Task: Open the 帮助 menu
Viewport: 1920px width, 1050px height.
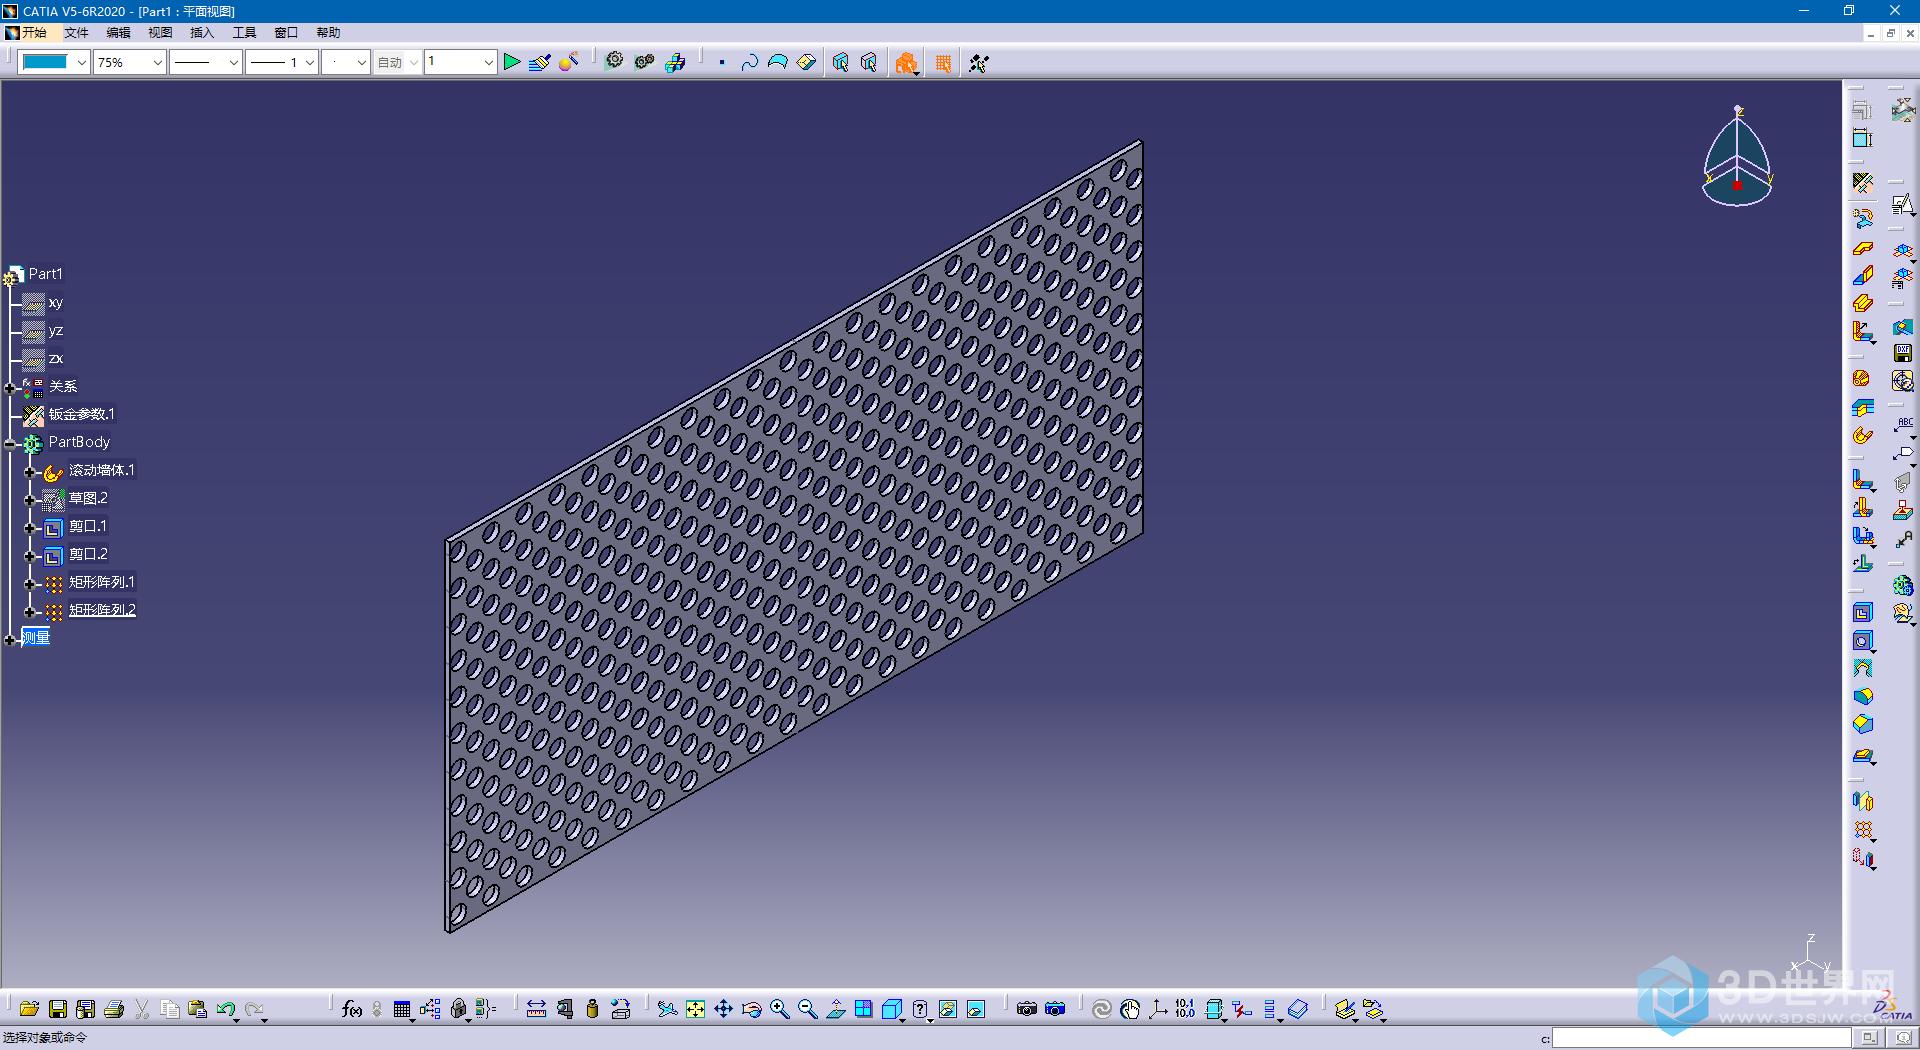Action: coord(328,33)
